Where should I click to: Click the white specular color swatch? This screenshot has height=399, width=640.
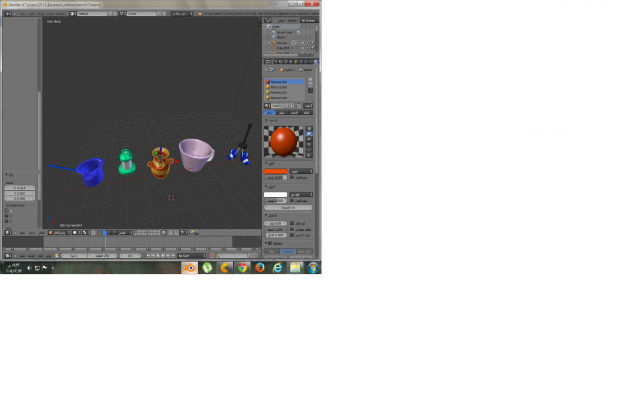[x=276, y=195]
